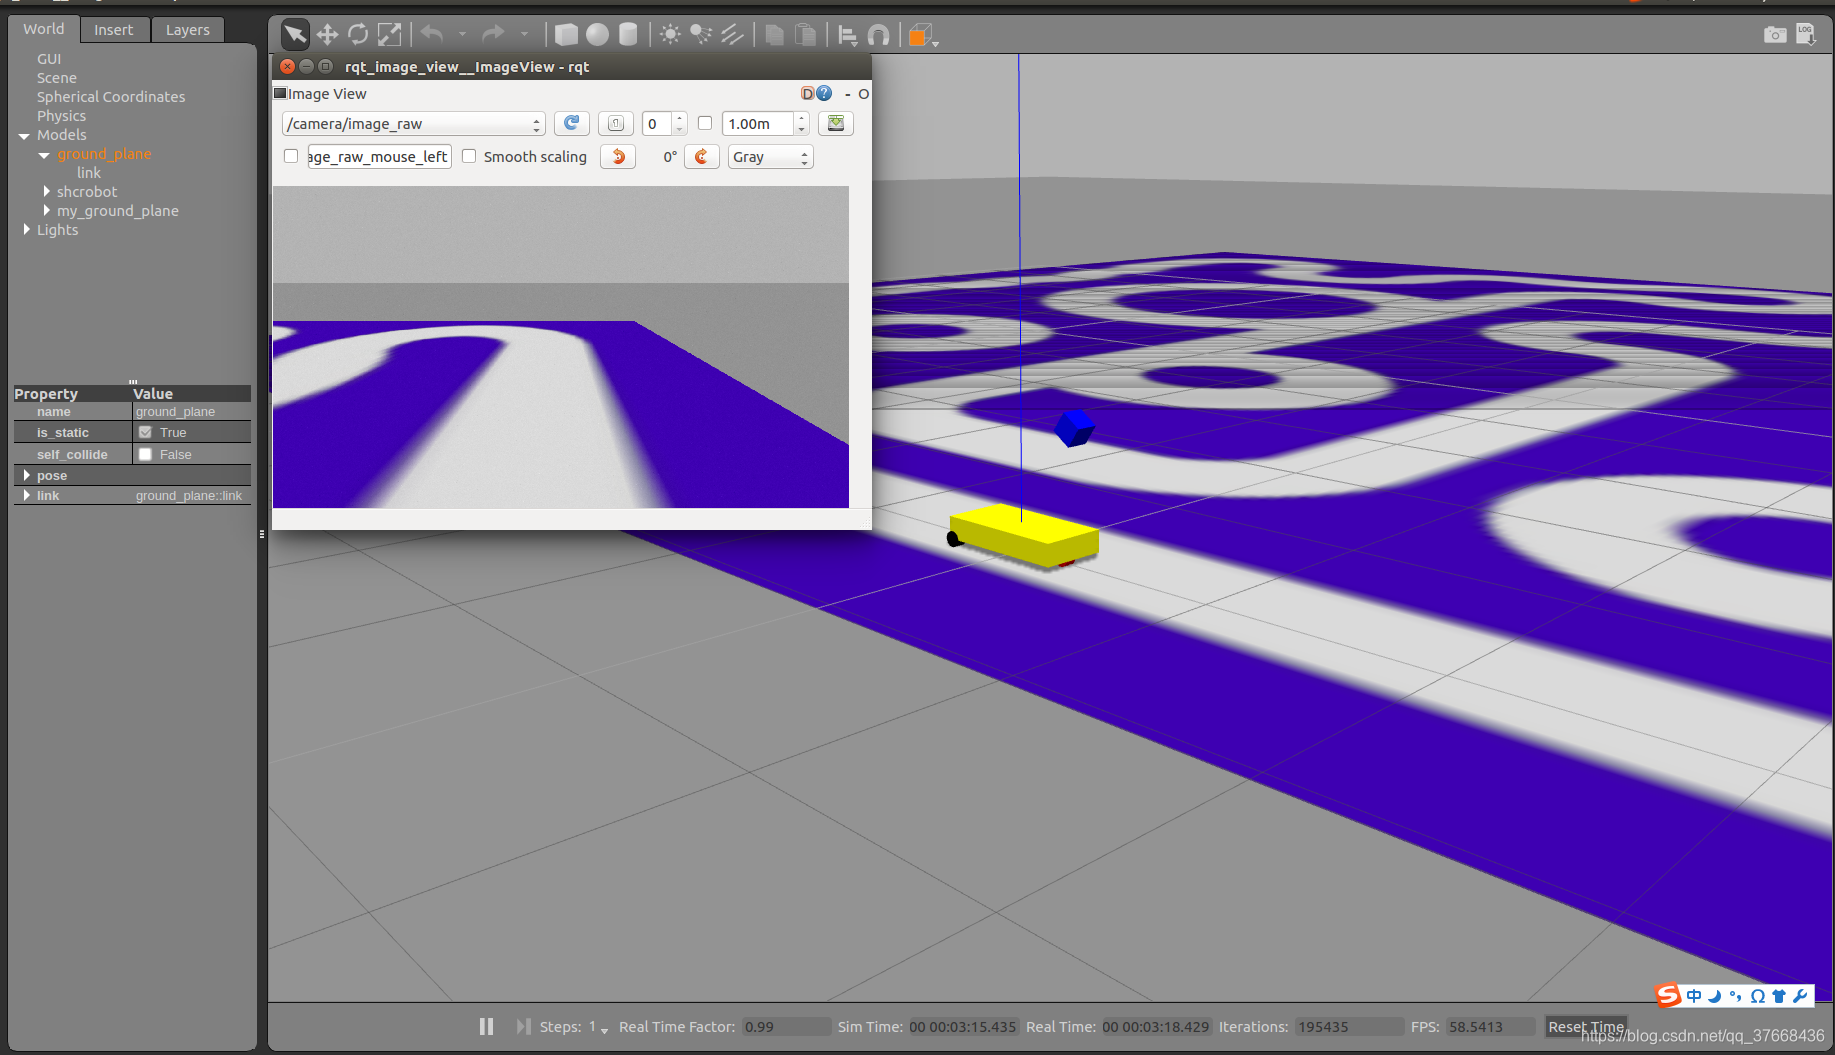Click the Reset Time button
This screenshot has height=1055, width=1835.
(1585, 1027)
